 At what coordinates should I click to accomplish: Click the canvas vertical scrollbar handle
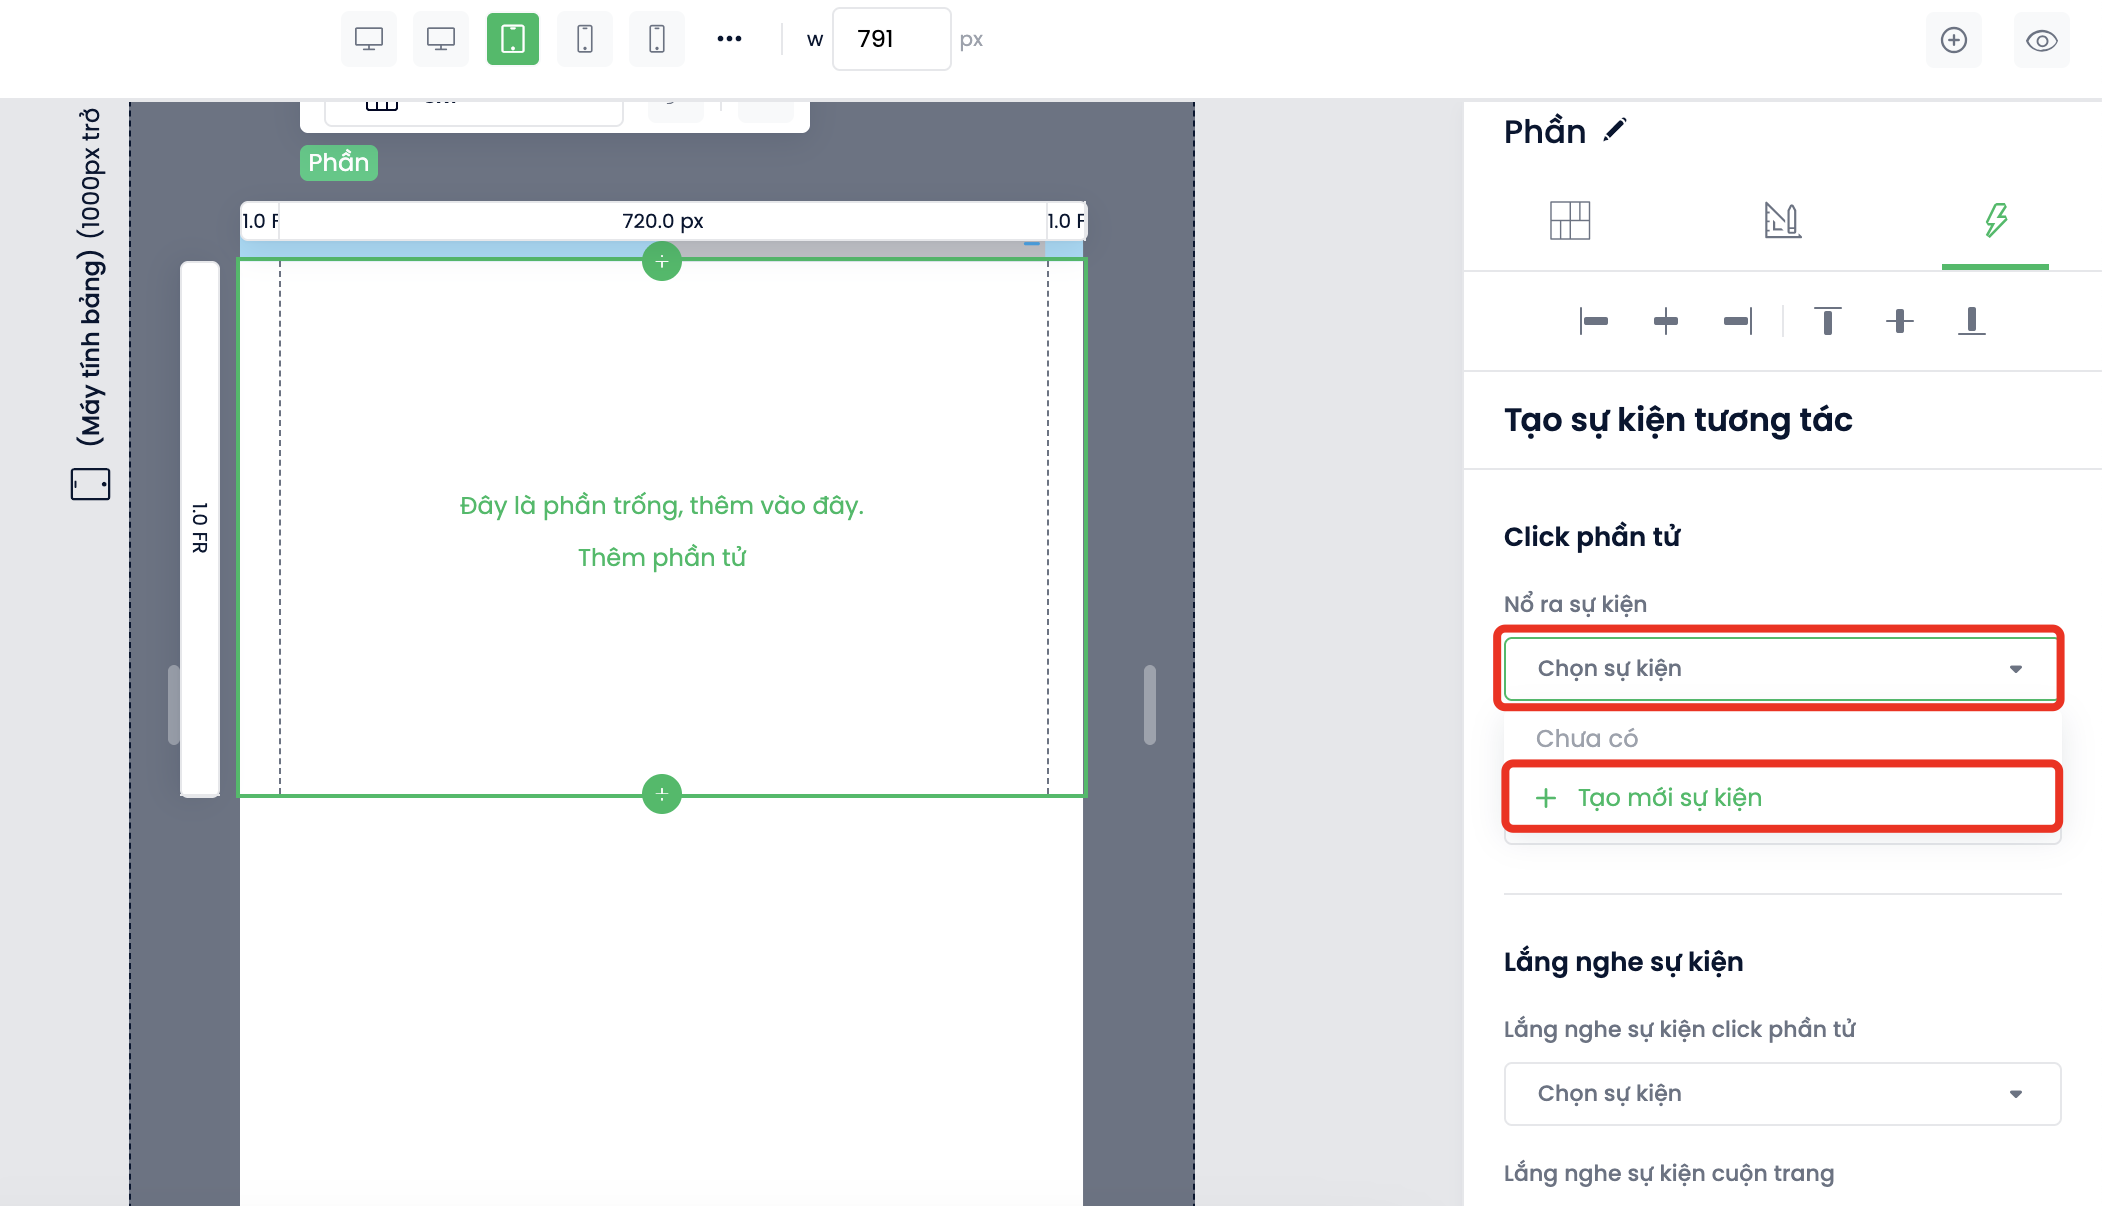(1149, 704)
